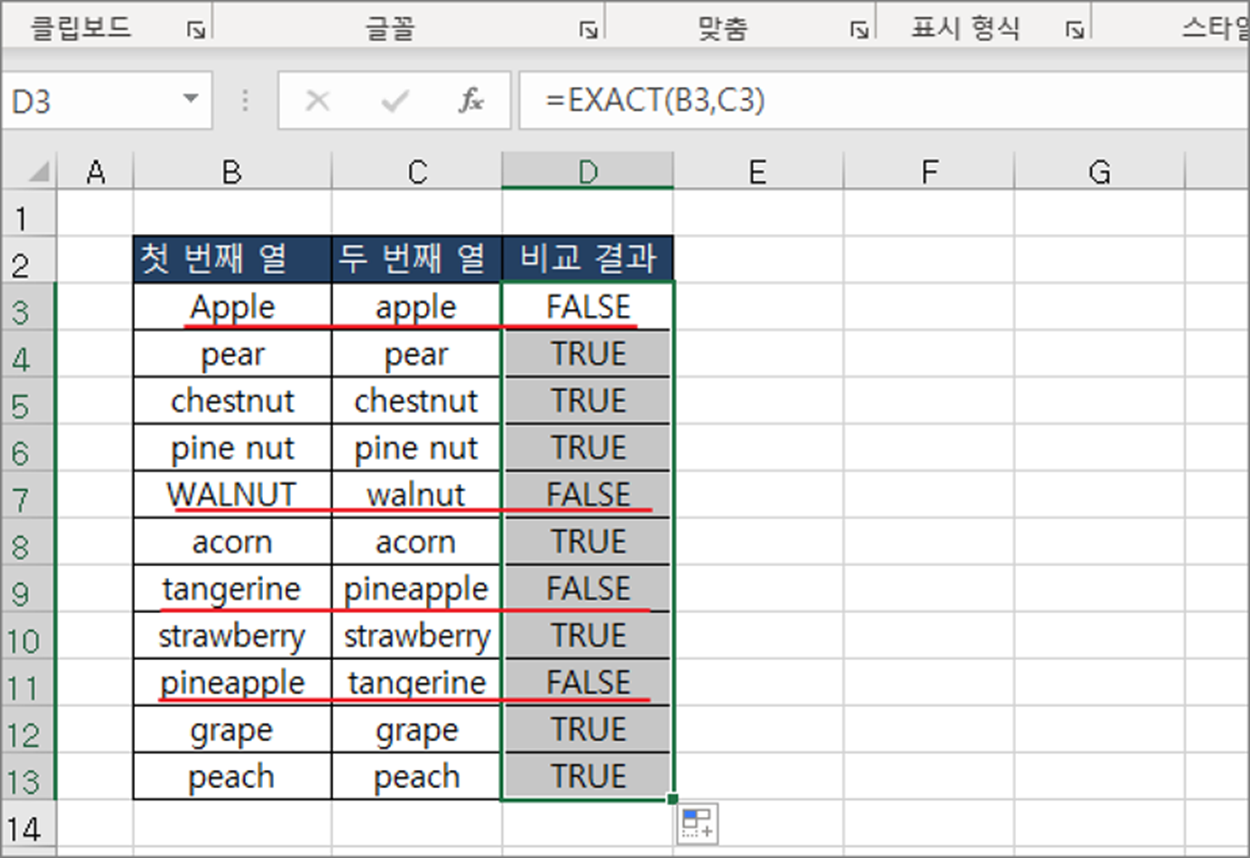Select column D header
The height and width of the screenshot is (858, 1250).
588,173
